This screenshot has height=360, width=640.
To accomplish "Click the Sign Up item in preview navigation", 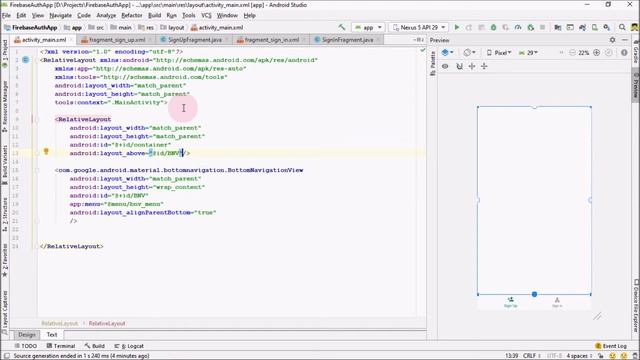I will (x=510, y=302).
